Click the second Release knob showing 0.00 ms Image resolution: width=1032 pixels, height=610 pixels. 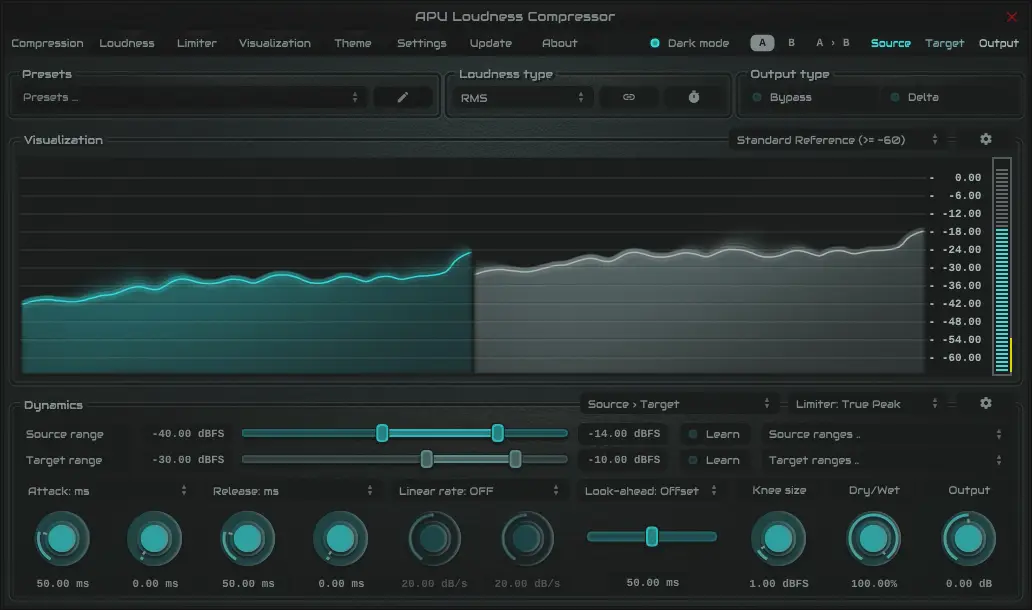340,539
